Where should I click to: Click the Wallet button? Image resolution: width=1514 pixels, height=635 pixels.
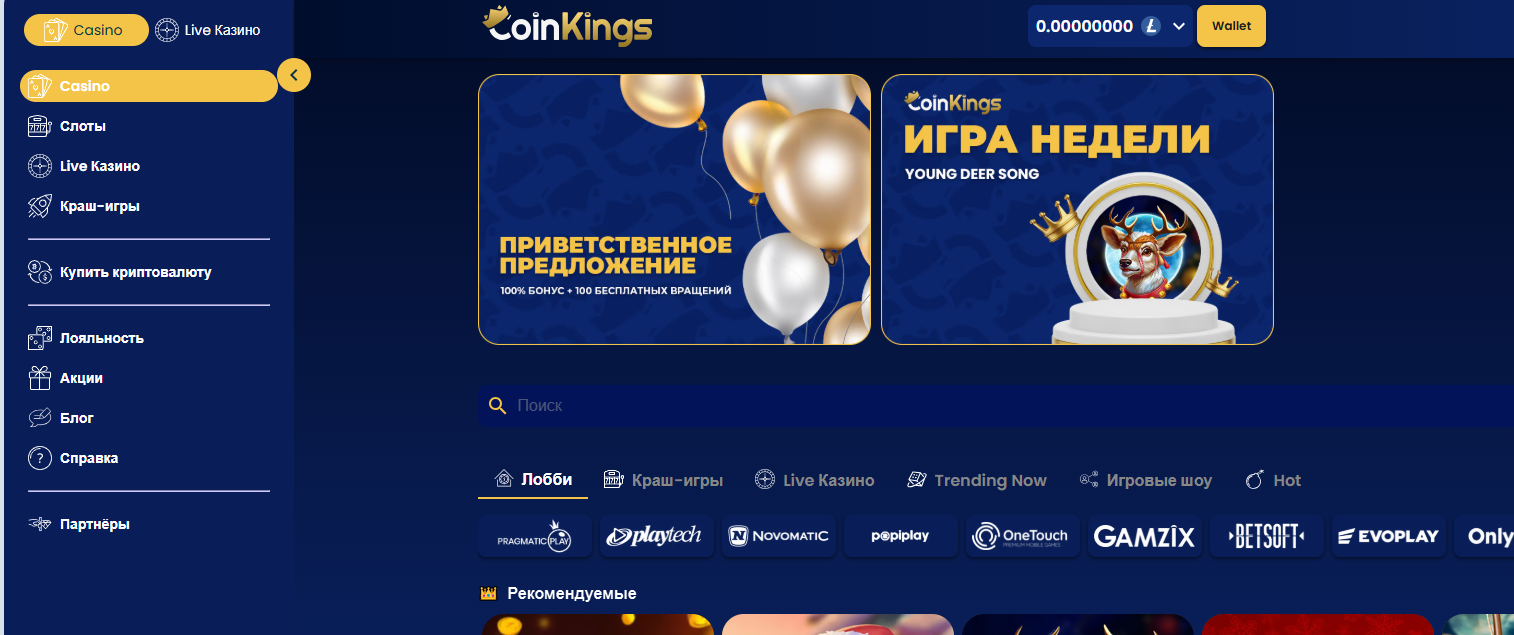1231,26
